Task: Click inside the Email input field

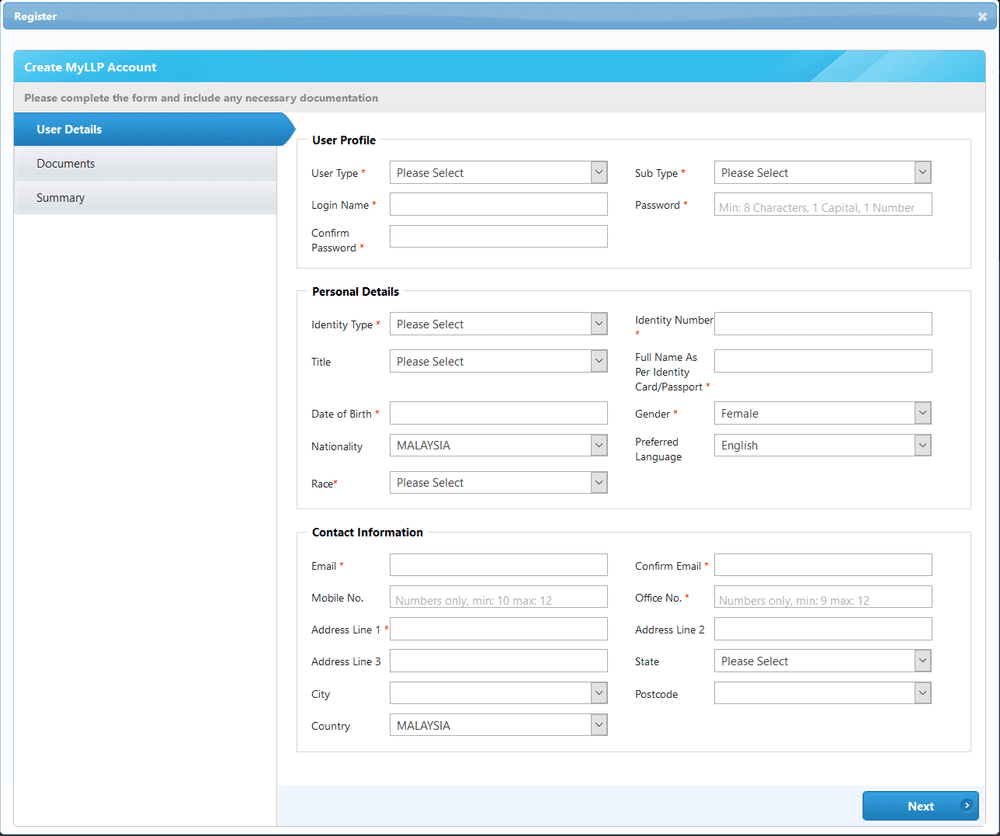Action: click(498, 564)
